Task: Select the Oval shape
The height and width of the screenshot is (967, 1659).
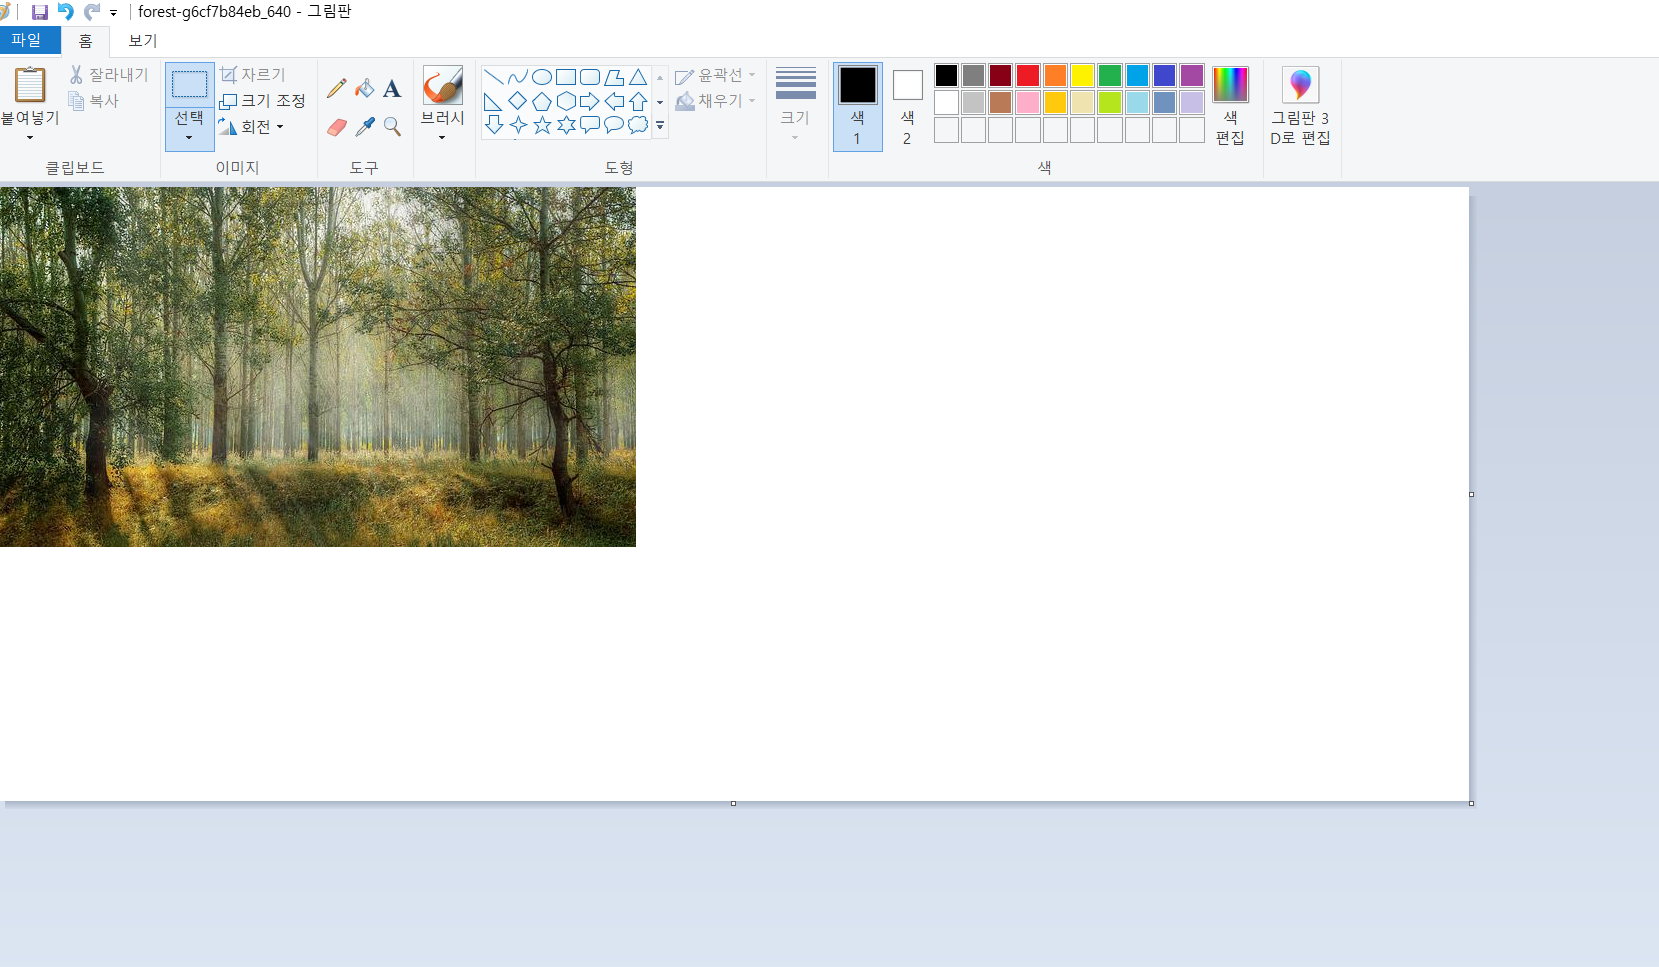Action: coord(542,77)
